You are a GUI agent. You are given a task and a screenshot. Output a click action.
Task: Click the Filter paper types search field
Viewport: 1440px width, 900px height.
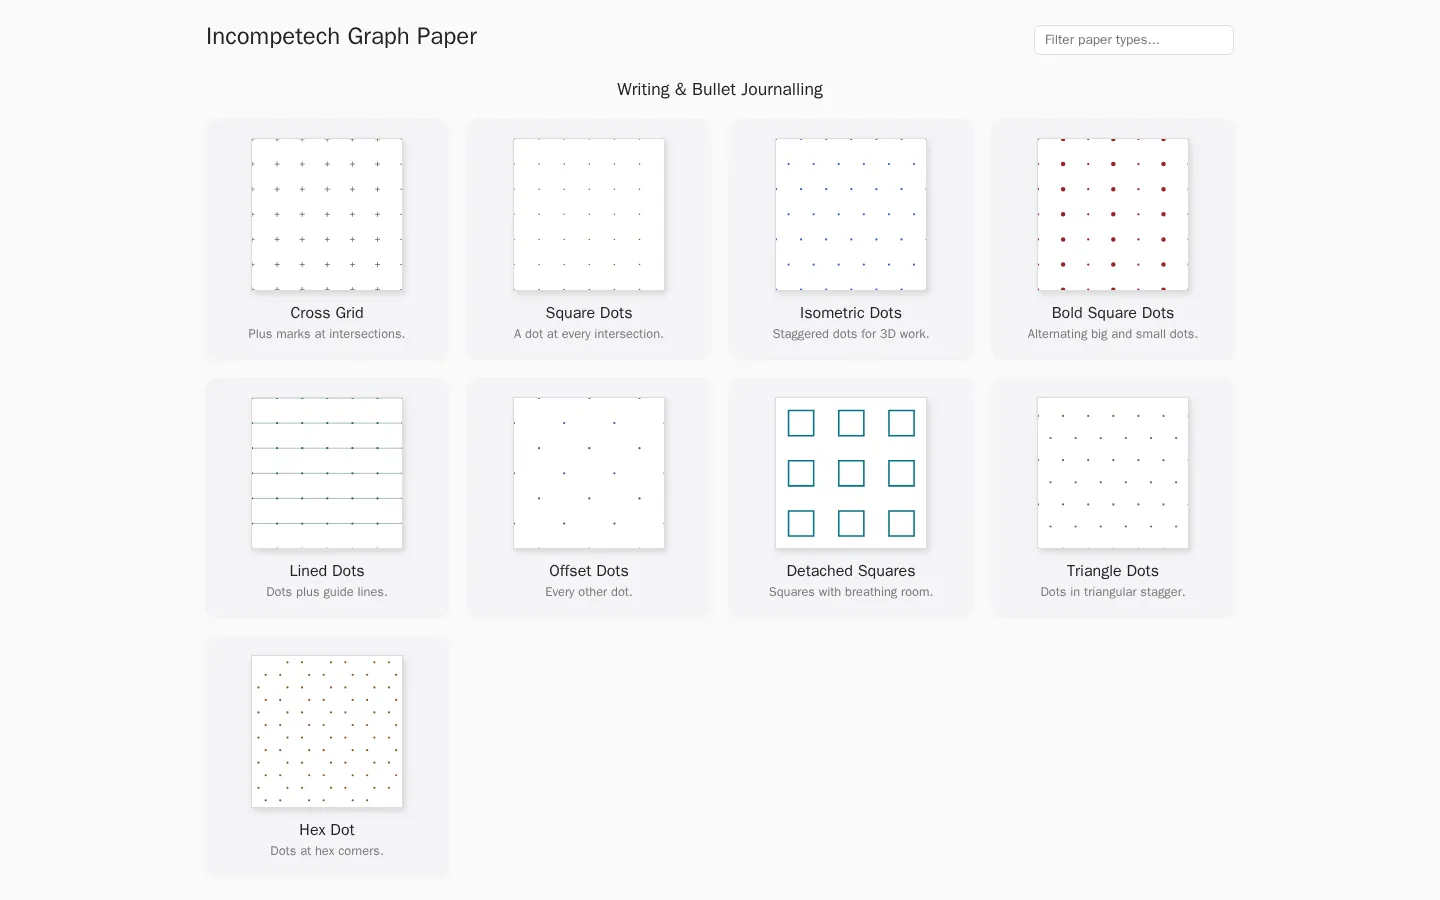(x=1134, y=40)
